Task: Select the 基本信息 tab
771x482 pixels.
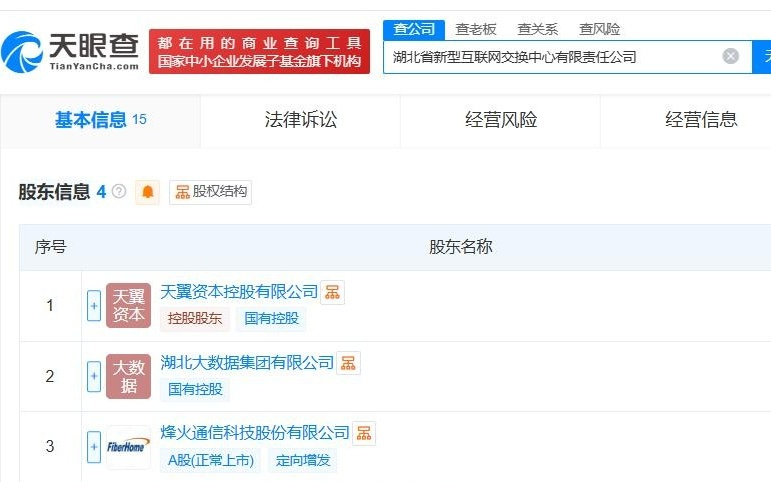Action: pos(100,120)
